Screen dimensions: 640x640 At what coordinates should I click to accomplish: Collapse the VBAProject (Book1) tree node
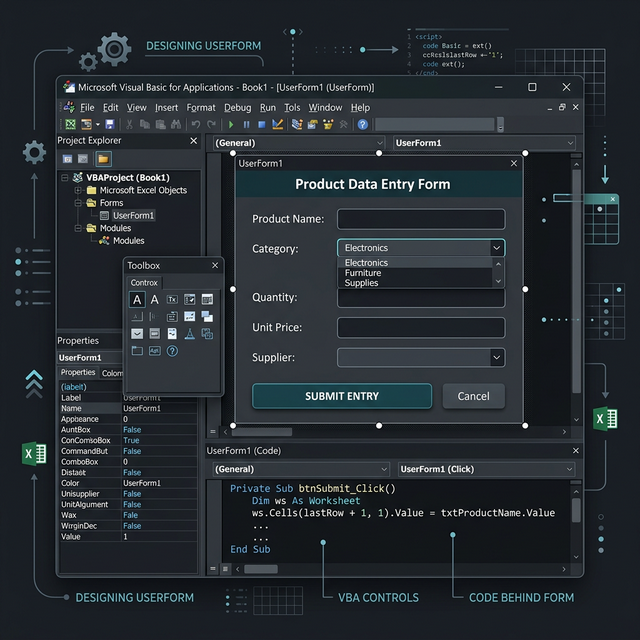[x=64, y=178]
